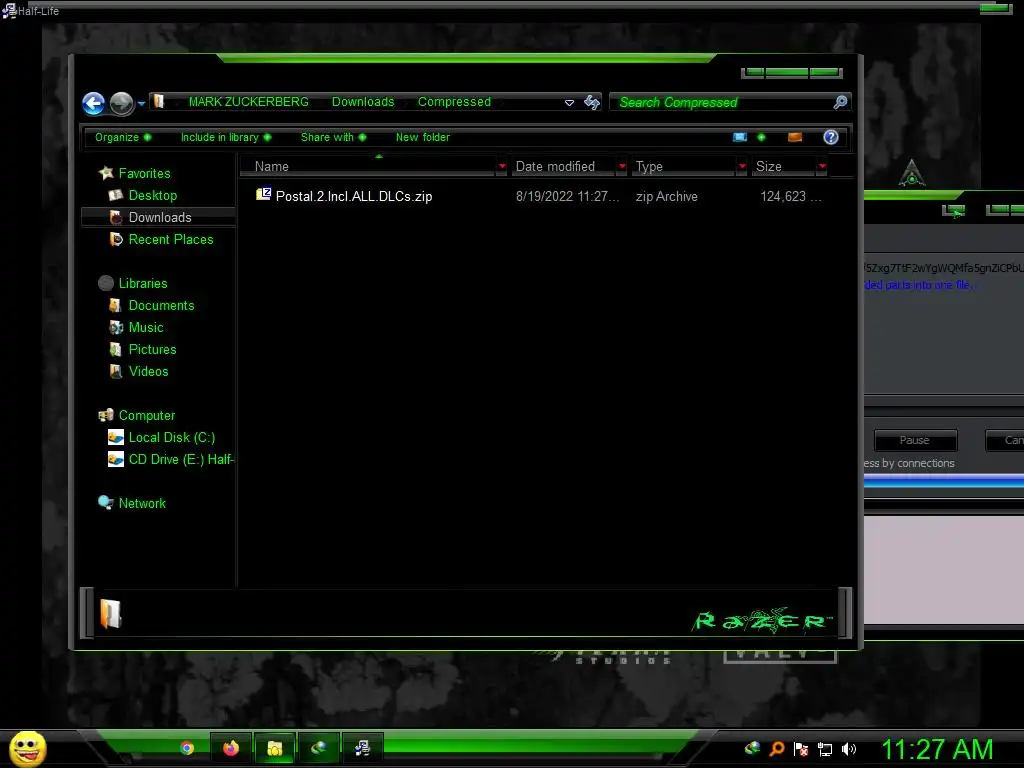The width and height of the screenshot is (1024, 768).
Task: Click the grey forward navigation arrow
Action: pos(121,103)
